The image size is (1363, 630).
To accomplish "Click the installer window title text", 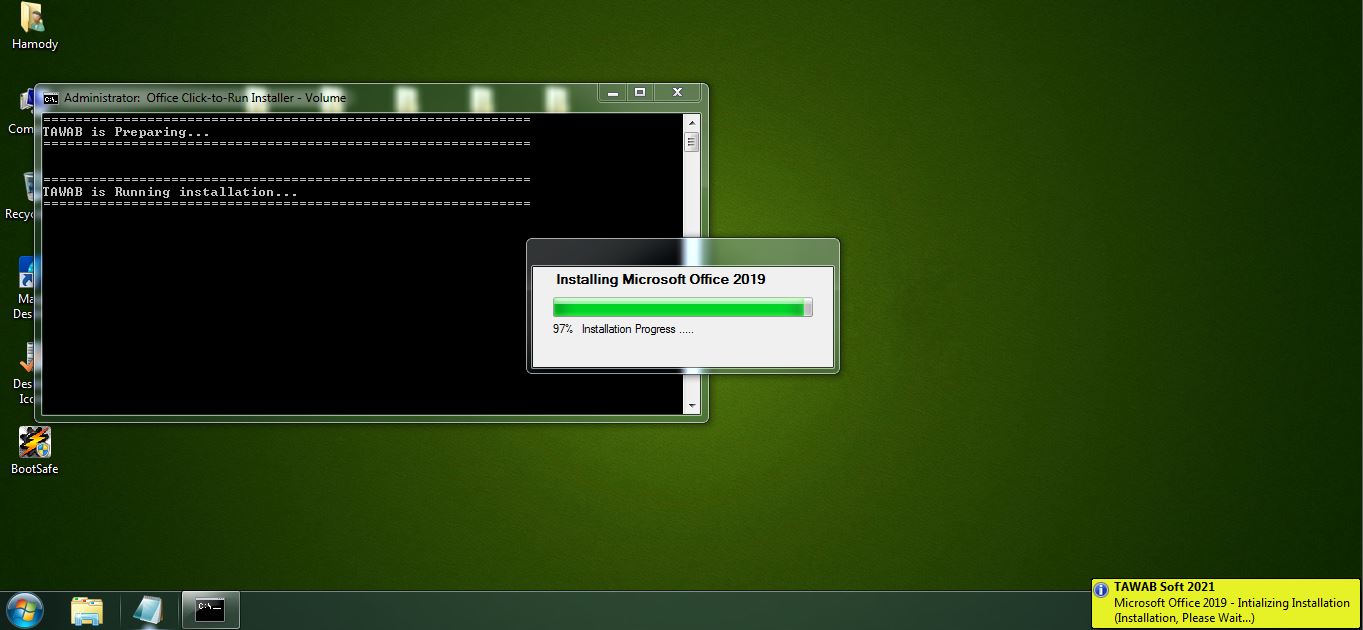I will click(x=205, y=98).
